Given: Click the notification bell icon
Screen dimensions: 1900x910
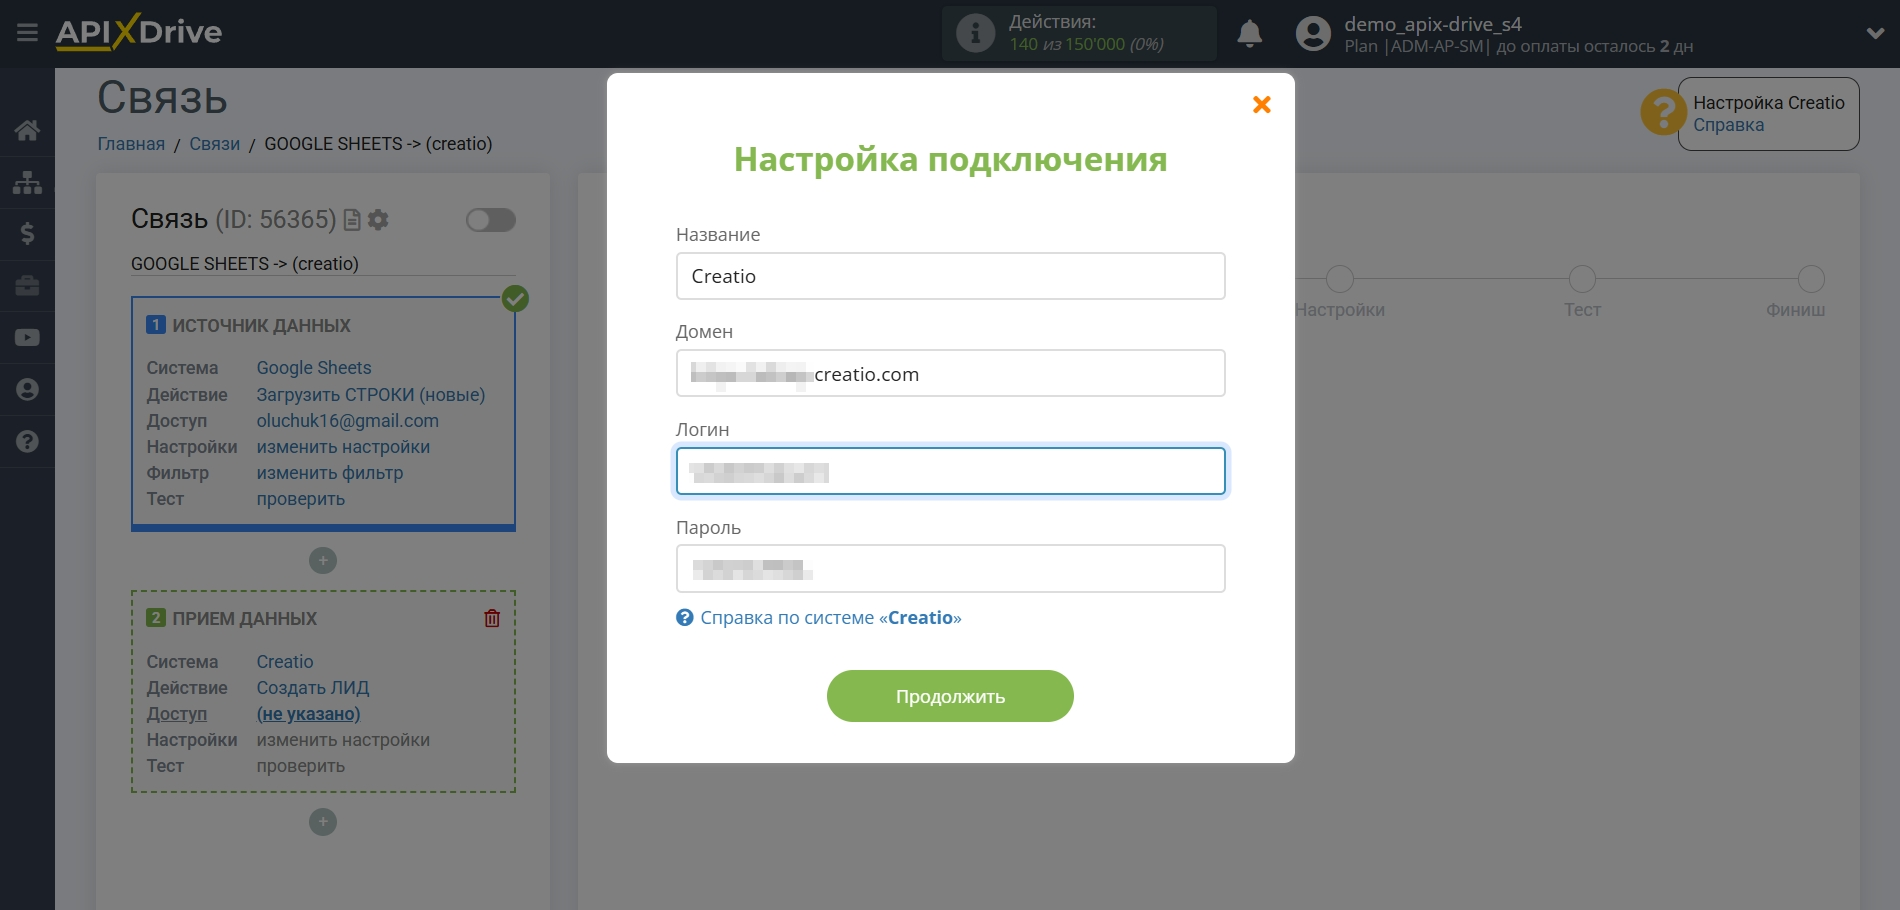Looking at the screenshot, I should pos(1249,34).
